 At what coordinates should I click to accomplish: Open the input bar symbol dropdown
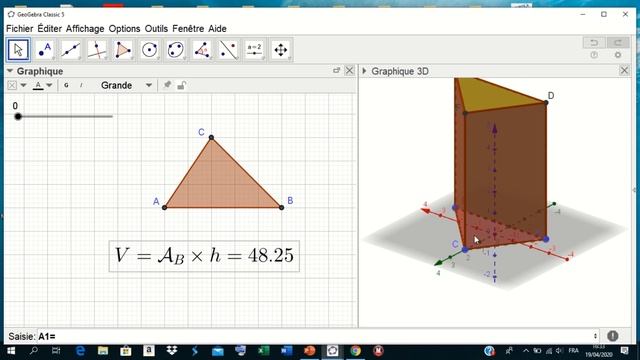tap(595, 336)
